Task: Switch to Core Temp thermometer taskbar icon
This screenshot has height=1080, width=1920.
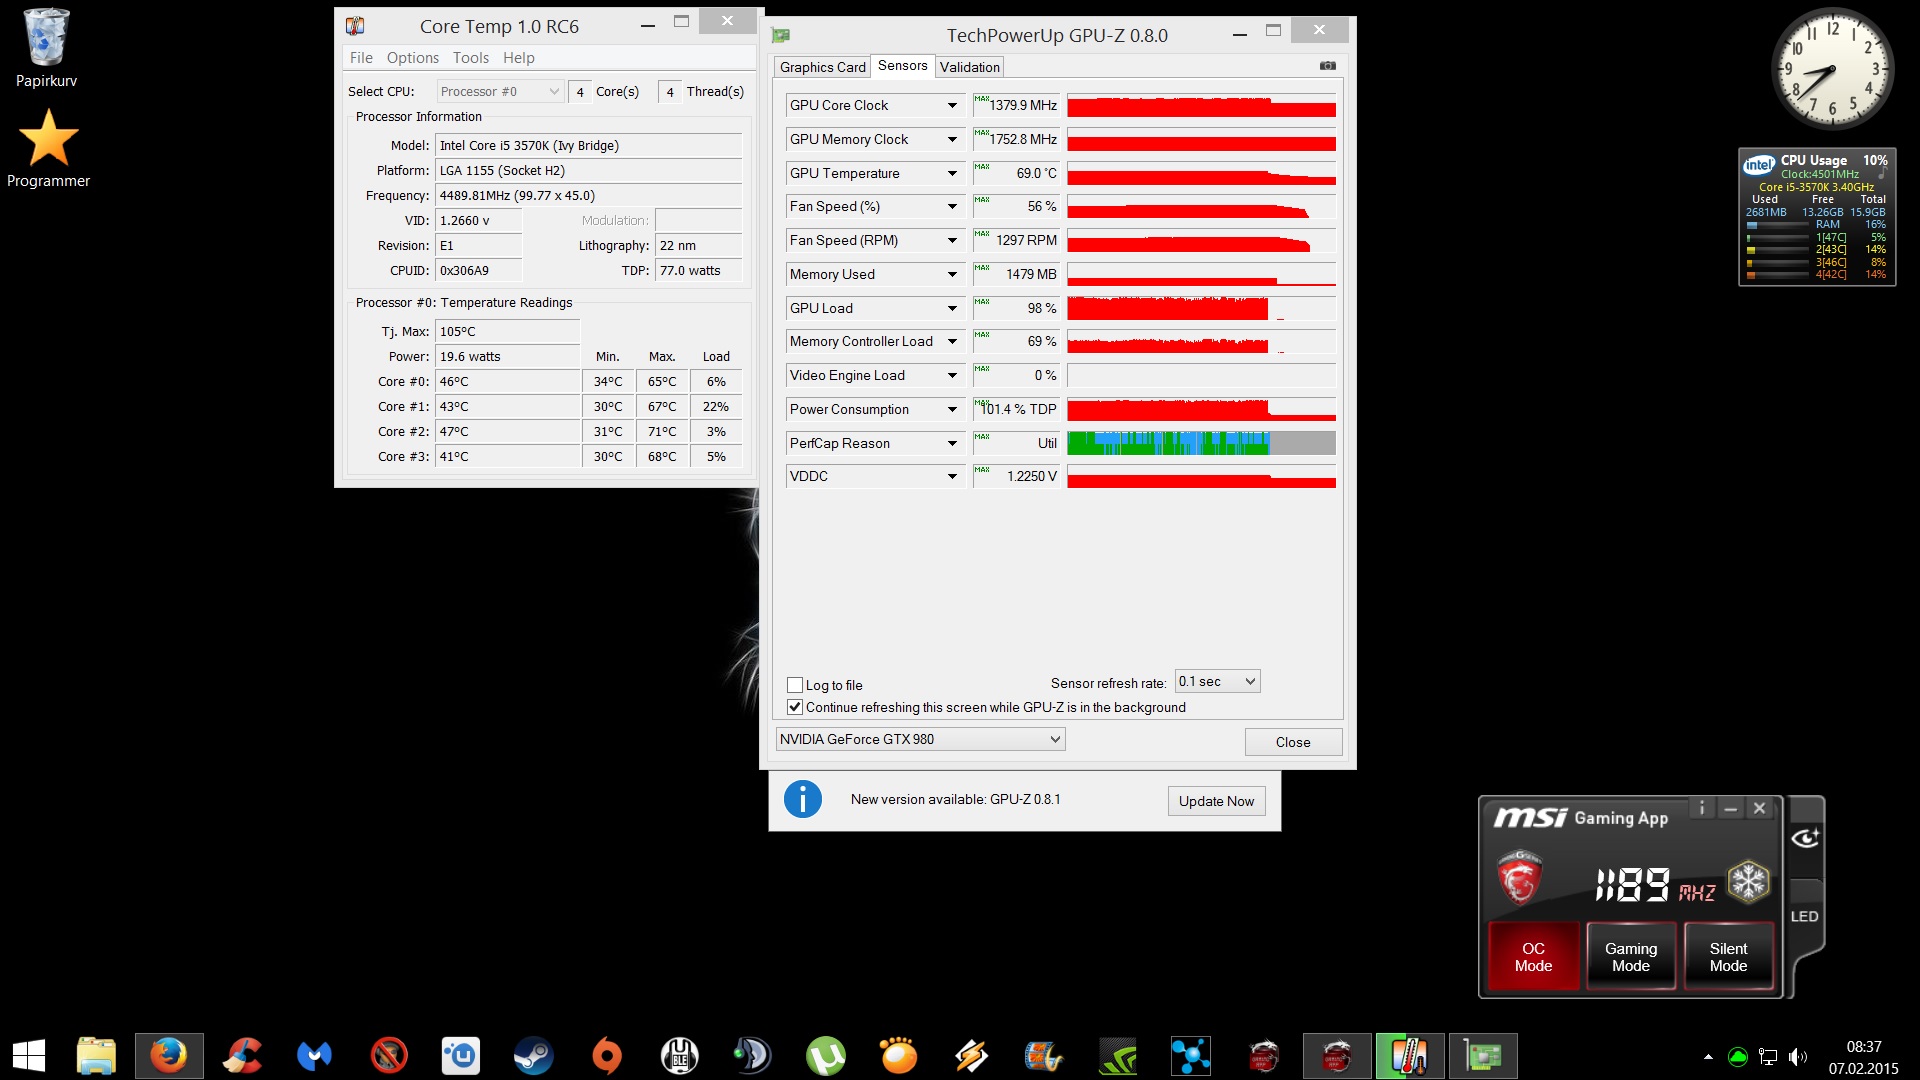Action: pos(1409,1056)
